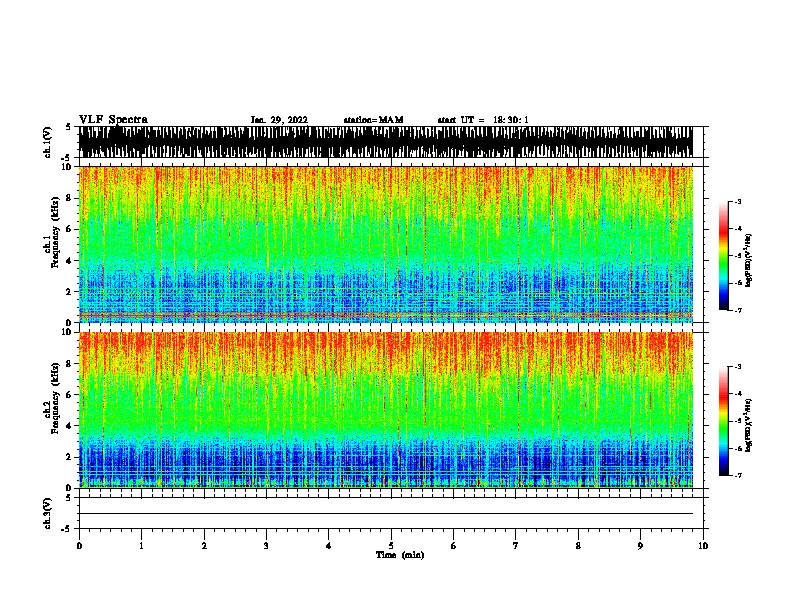Click the -7 label on ch.2 color bar

click(737, 475)
